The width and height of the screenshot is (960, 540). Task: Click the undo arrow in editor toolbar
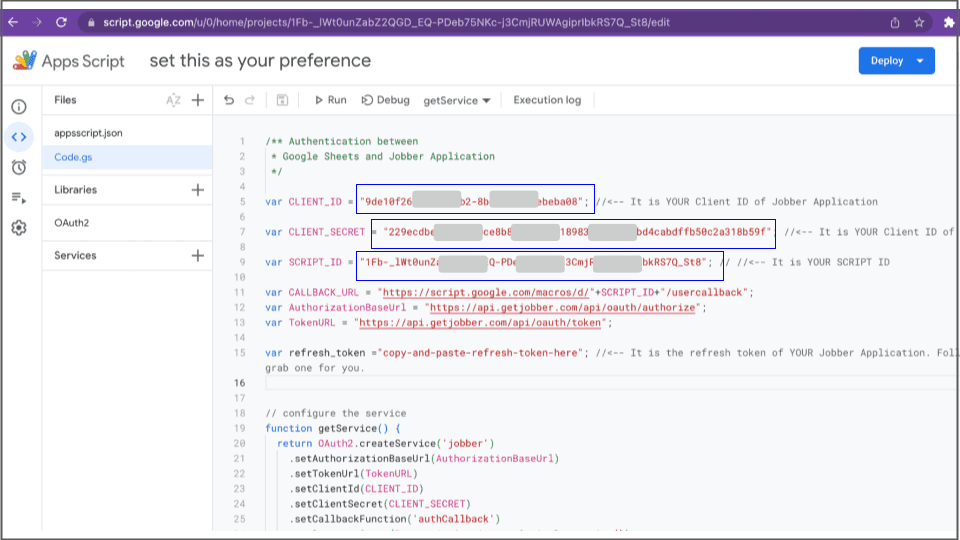pyautogui.click(x=229, y=100)
